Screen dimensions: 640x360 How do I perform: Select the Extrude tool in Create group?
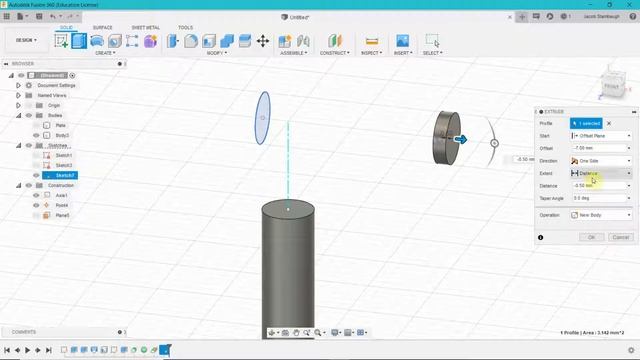(79, 41)
